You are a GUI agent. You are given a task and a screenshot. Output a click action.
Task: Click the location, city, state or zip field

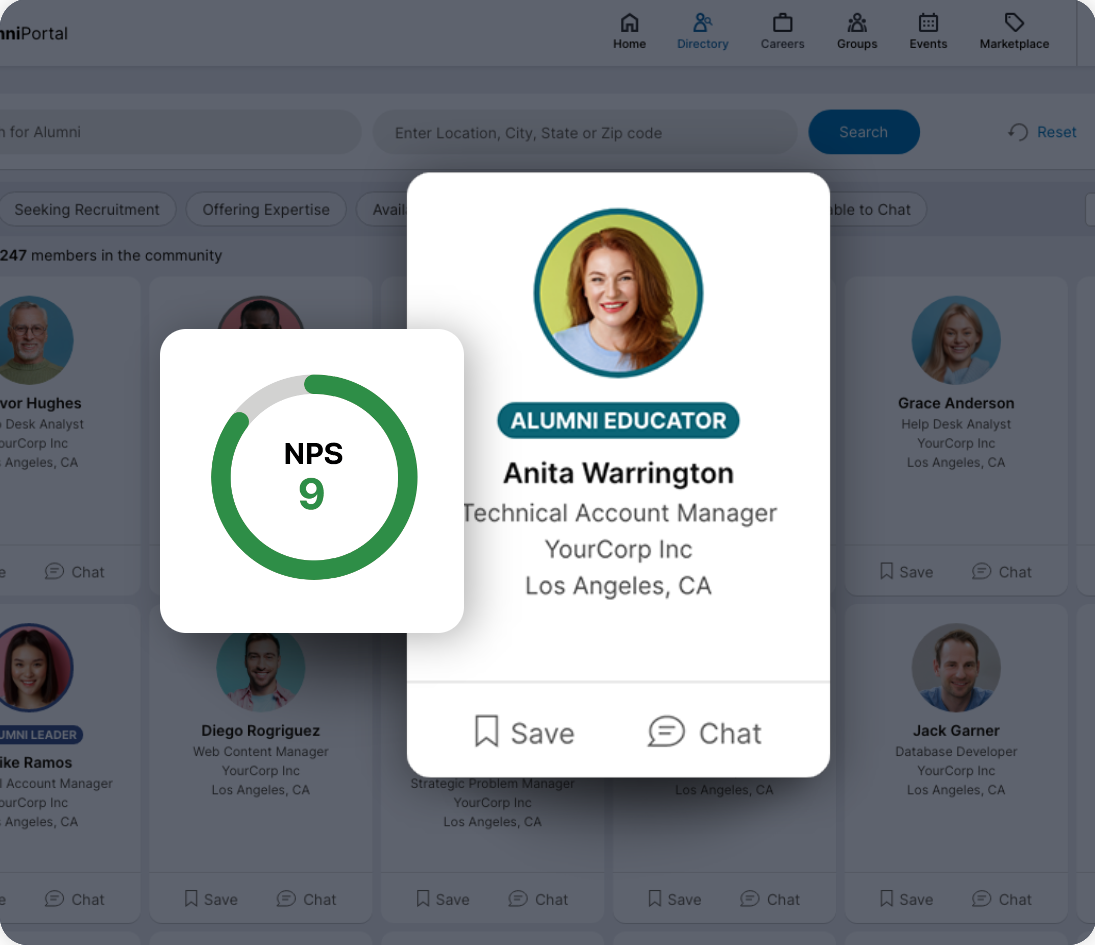[584, 132]
